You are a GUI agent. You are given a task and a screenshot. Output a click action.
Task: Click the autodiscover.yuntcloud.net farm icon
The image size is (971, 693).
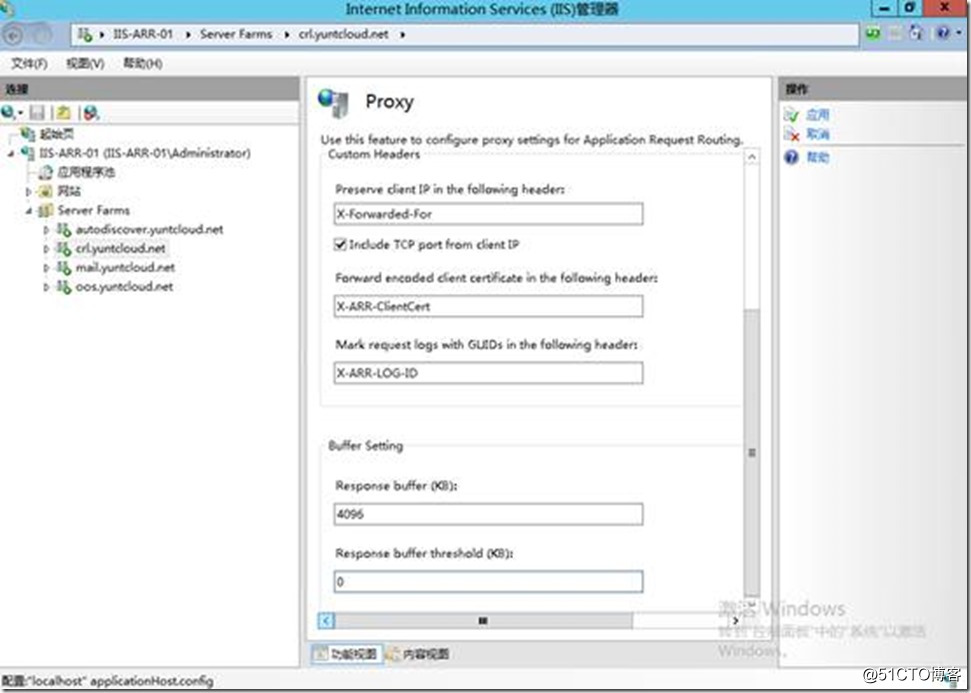coord(64,230)
